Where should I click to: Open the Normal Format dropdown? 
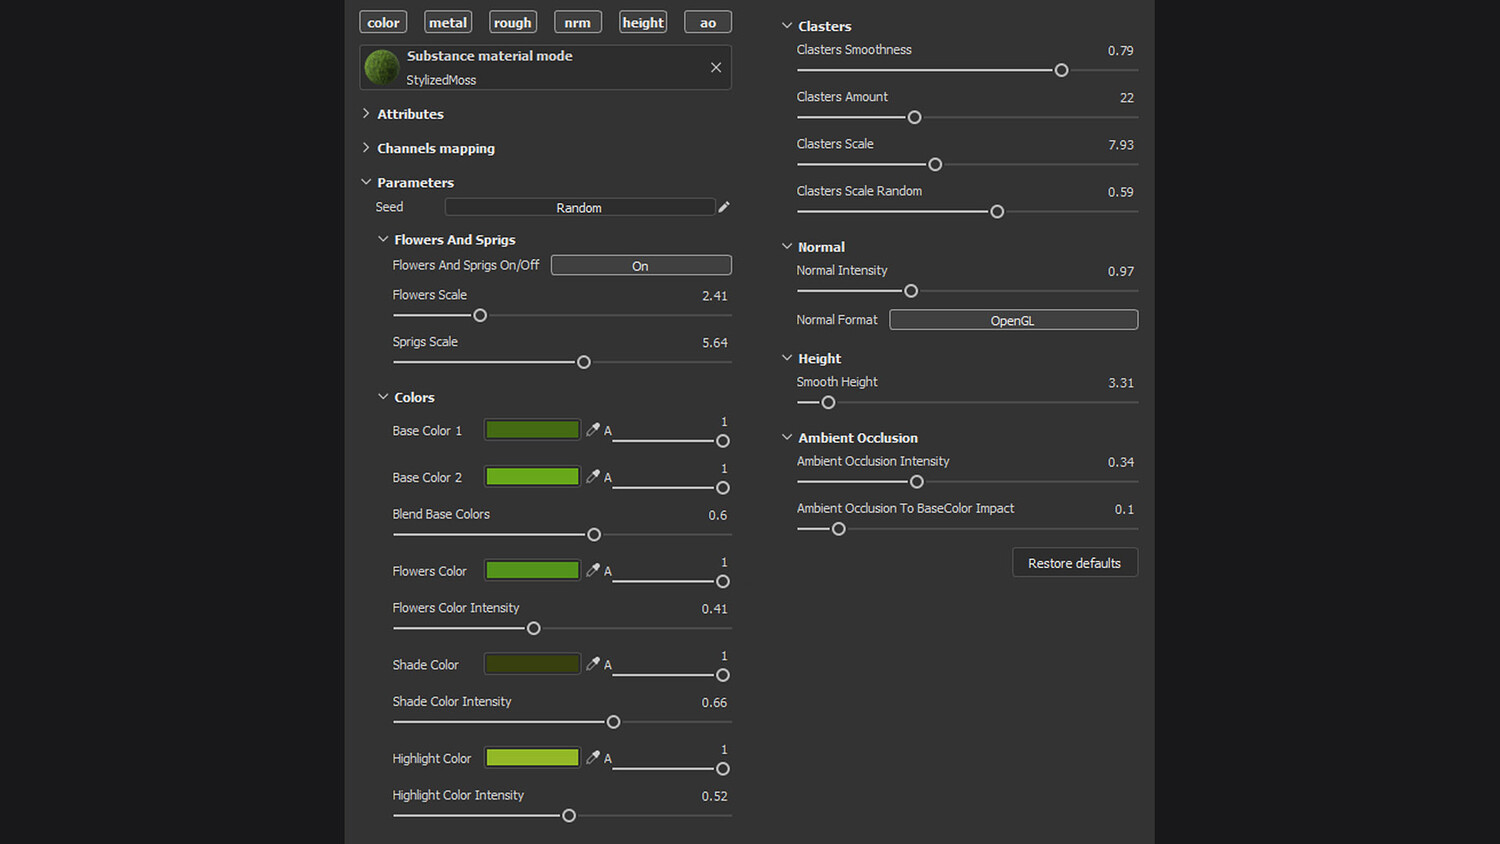point(1013,320)
